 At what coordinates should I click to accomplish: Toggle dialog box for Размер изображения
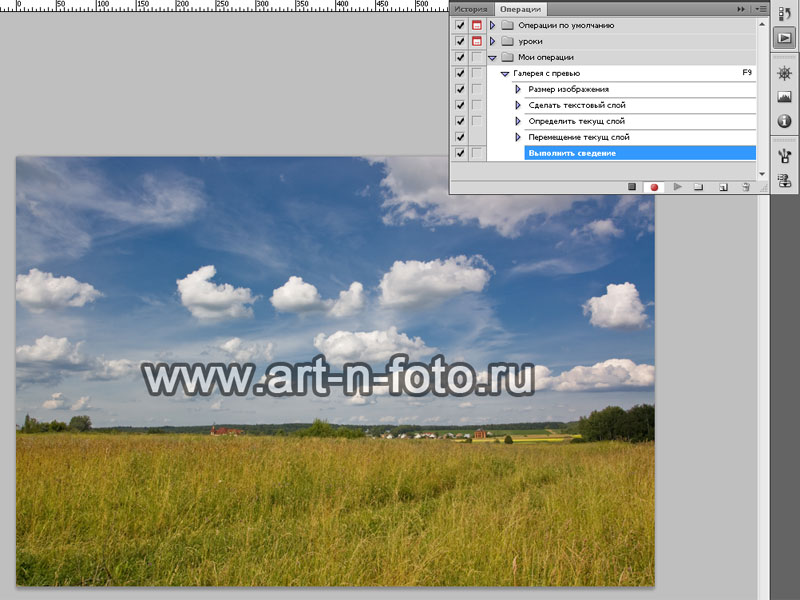pyautogui.click(x=477, y=89)
